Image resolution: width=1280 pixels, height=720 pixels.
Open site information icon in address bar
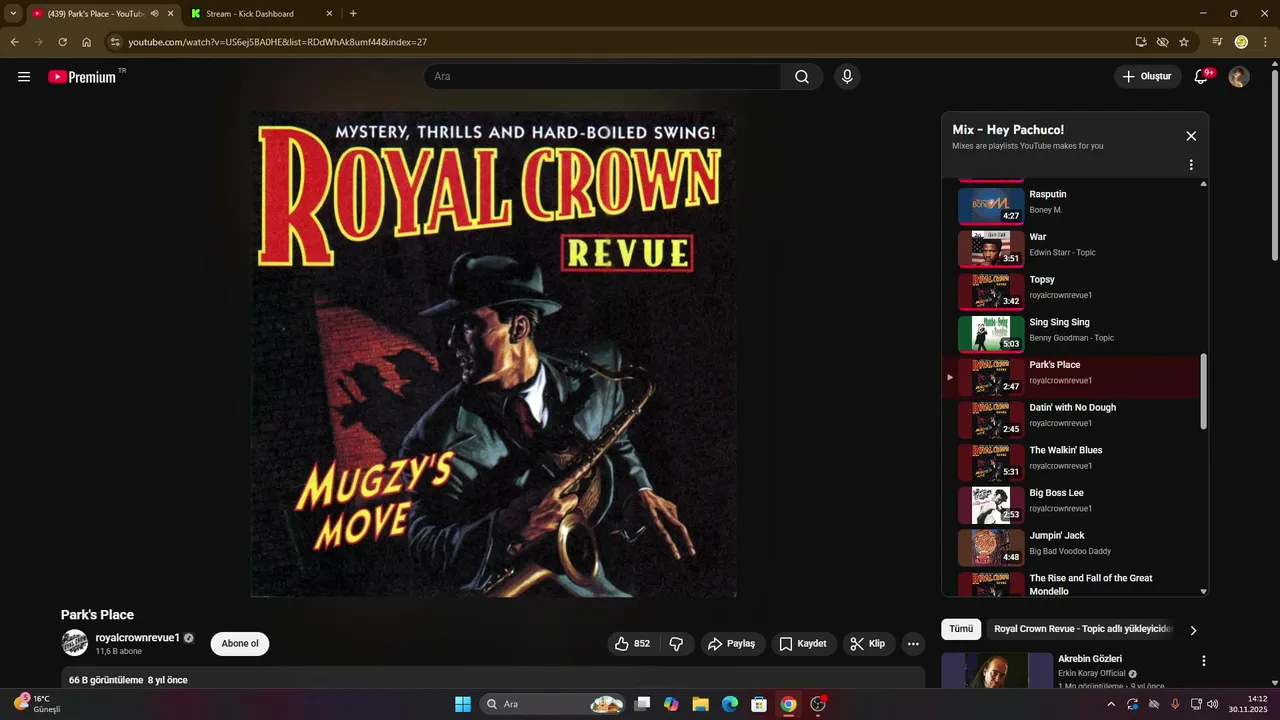click(x=115, y=42)
